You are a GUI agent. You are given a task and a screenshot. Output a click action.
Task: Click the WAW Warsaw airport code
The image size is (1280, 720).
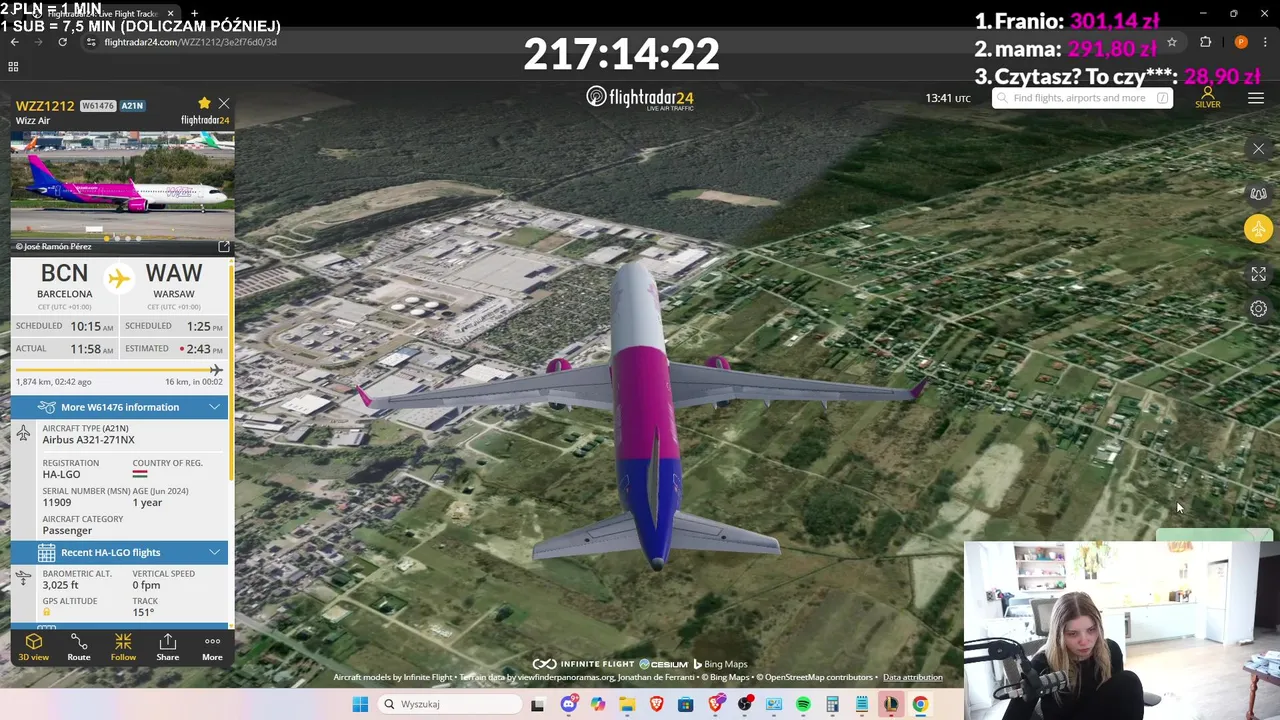coord(174,274)
